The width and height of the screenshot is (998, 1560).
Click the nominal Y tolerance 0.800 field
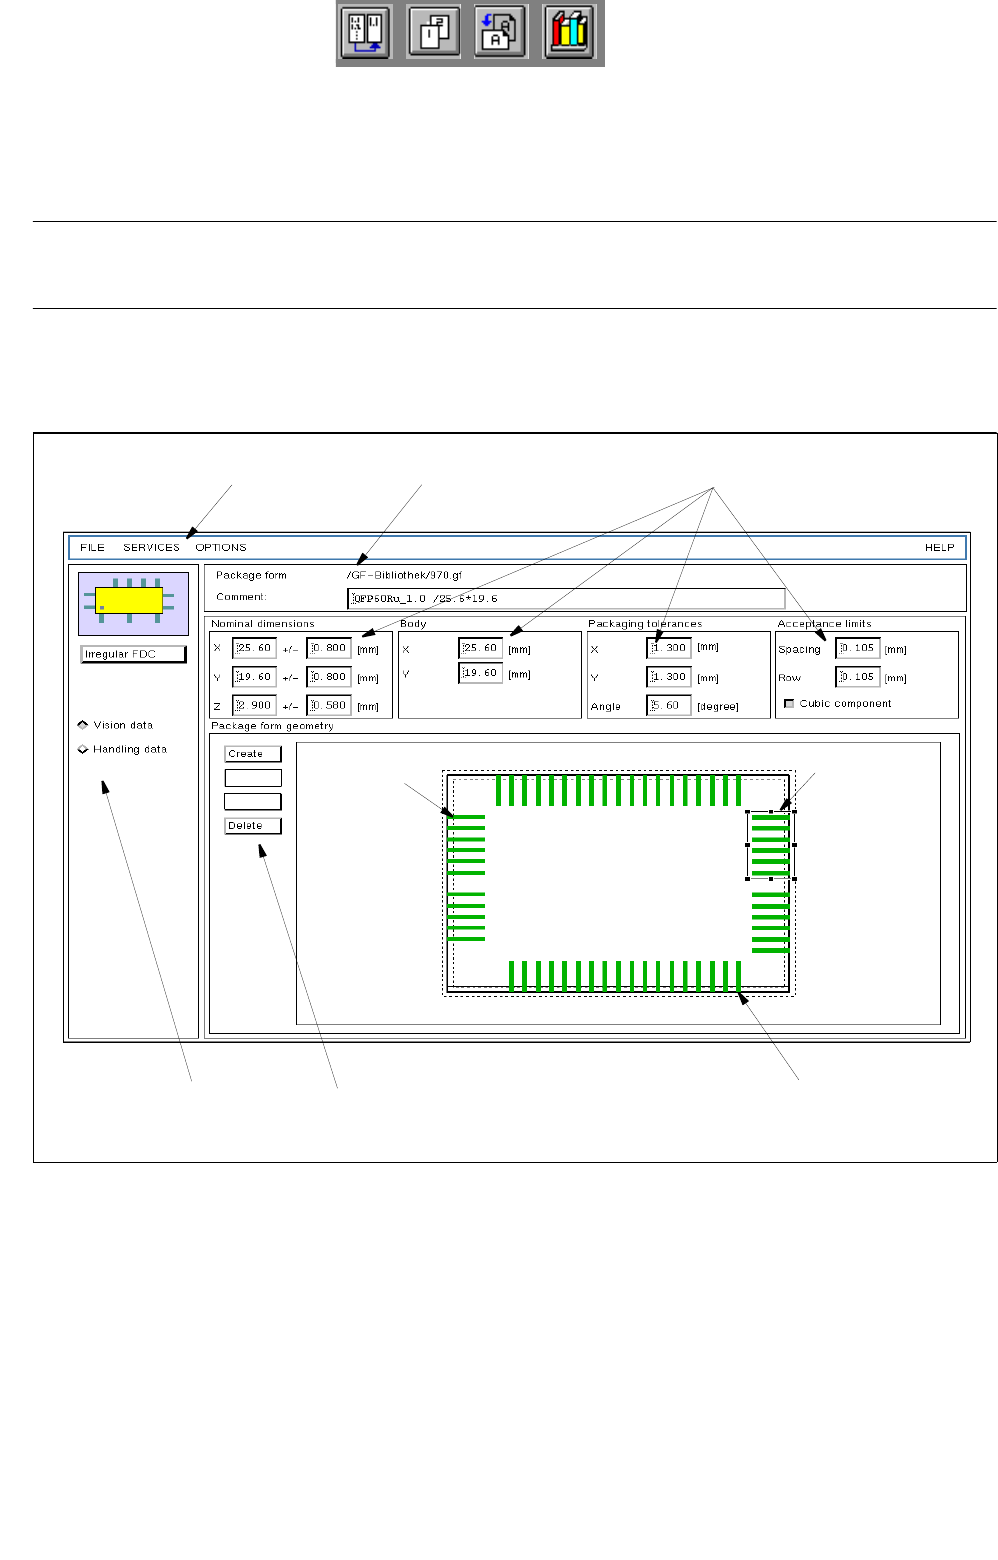pyautogui.click(x=329, y=677)
